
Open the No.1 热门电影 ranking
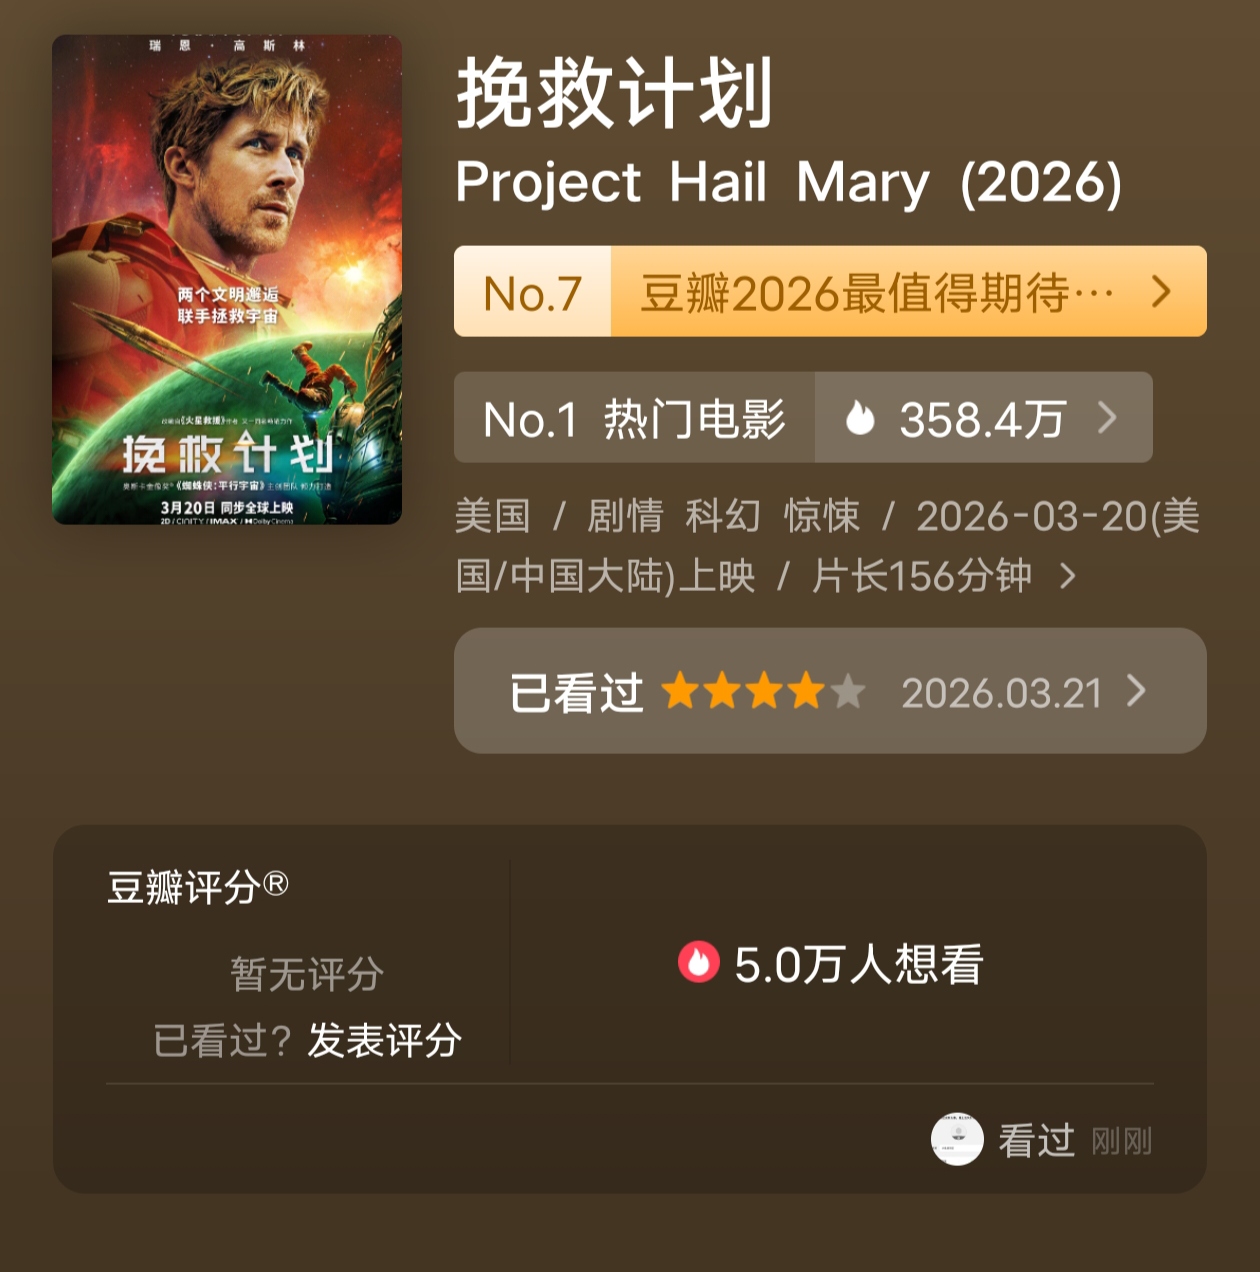pyautogui.click(x=634, y=418)
